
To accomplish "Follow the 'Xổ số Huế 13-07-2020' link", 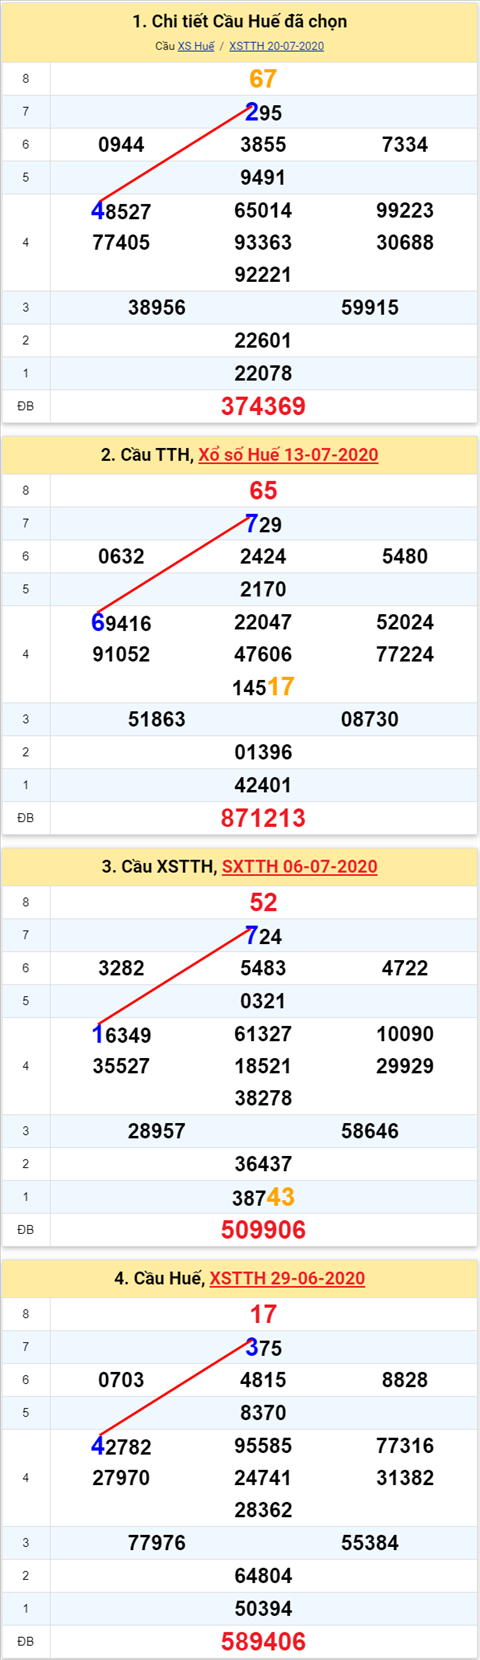I will 288,455.
